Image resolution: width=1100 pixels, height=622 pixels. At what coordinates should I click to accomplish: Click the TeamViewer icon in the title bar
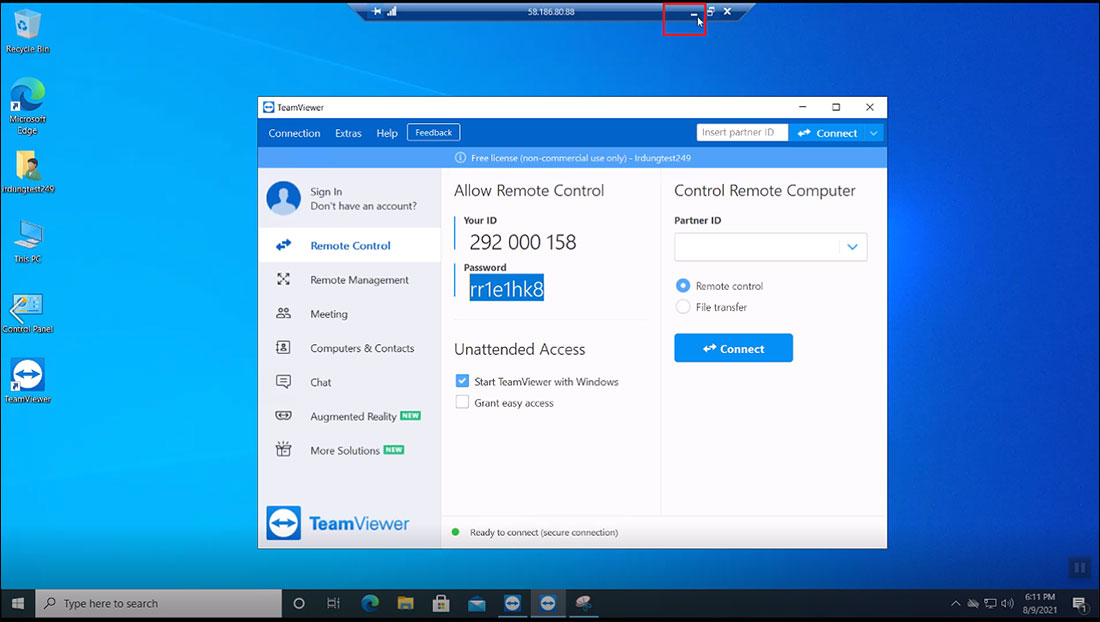pyautogui.click(x=268, y=107)
